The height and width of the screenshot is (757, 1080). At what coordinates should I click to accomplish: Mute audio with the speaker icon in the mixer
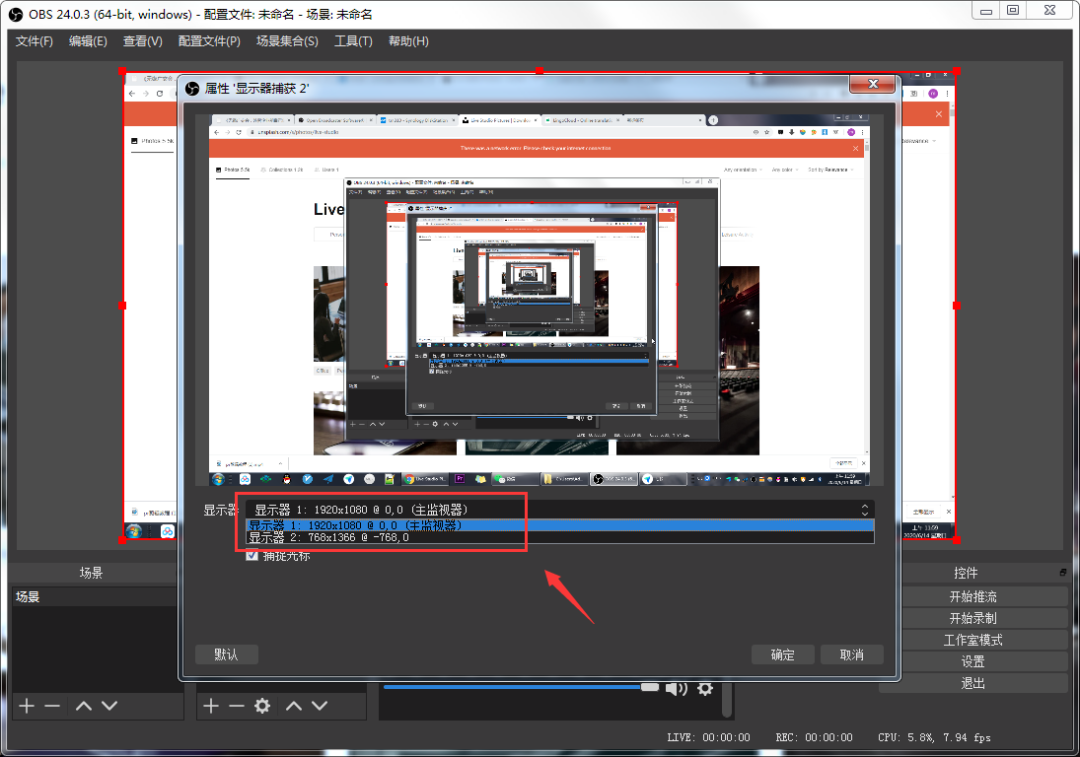click(x=676, y=689)
